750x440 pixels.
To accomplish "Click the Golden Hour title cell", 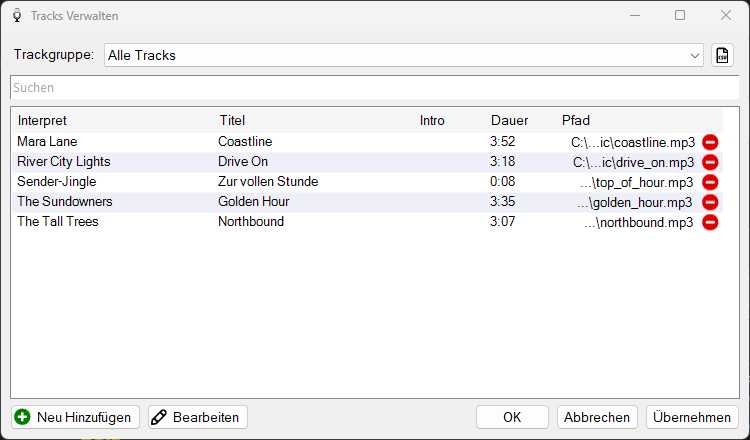I will [254, 202].
